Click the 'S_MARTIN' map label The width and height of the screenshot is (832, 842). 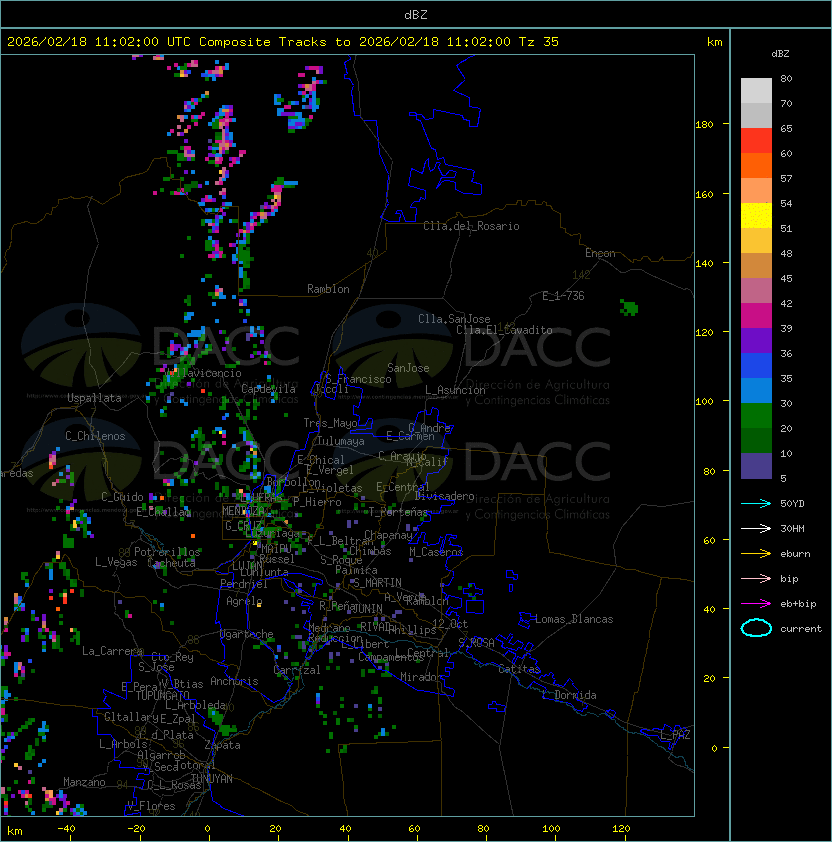coord(378,583)
